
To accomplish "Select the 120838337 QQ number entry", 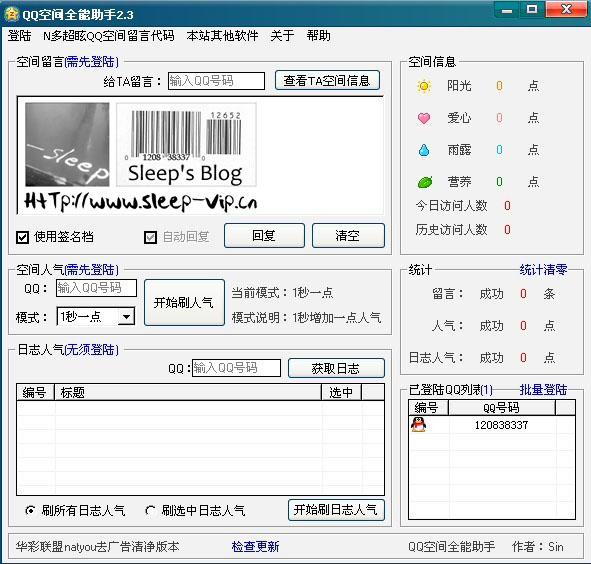I will [501, 425].
